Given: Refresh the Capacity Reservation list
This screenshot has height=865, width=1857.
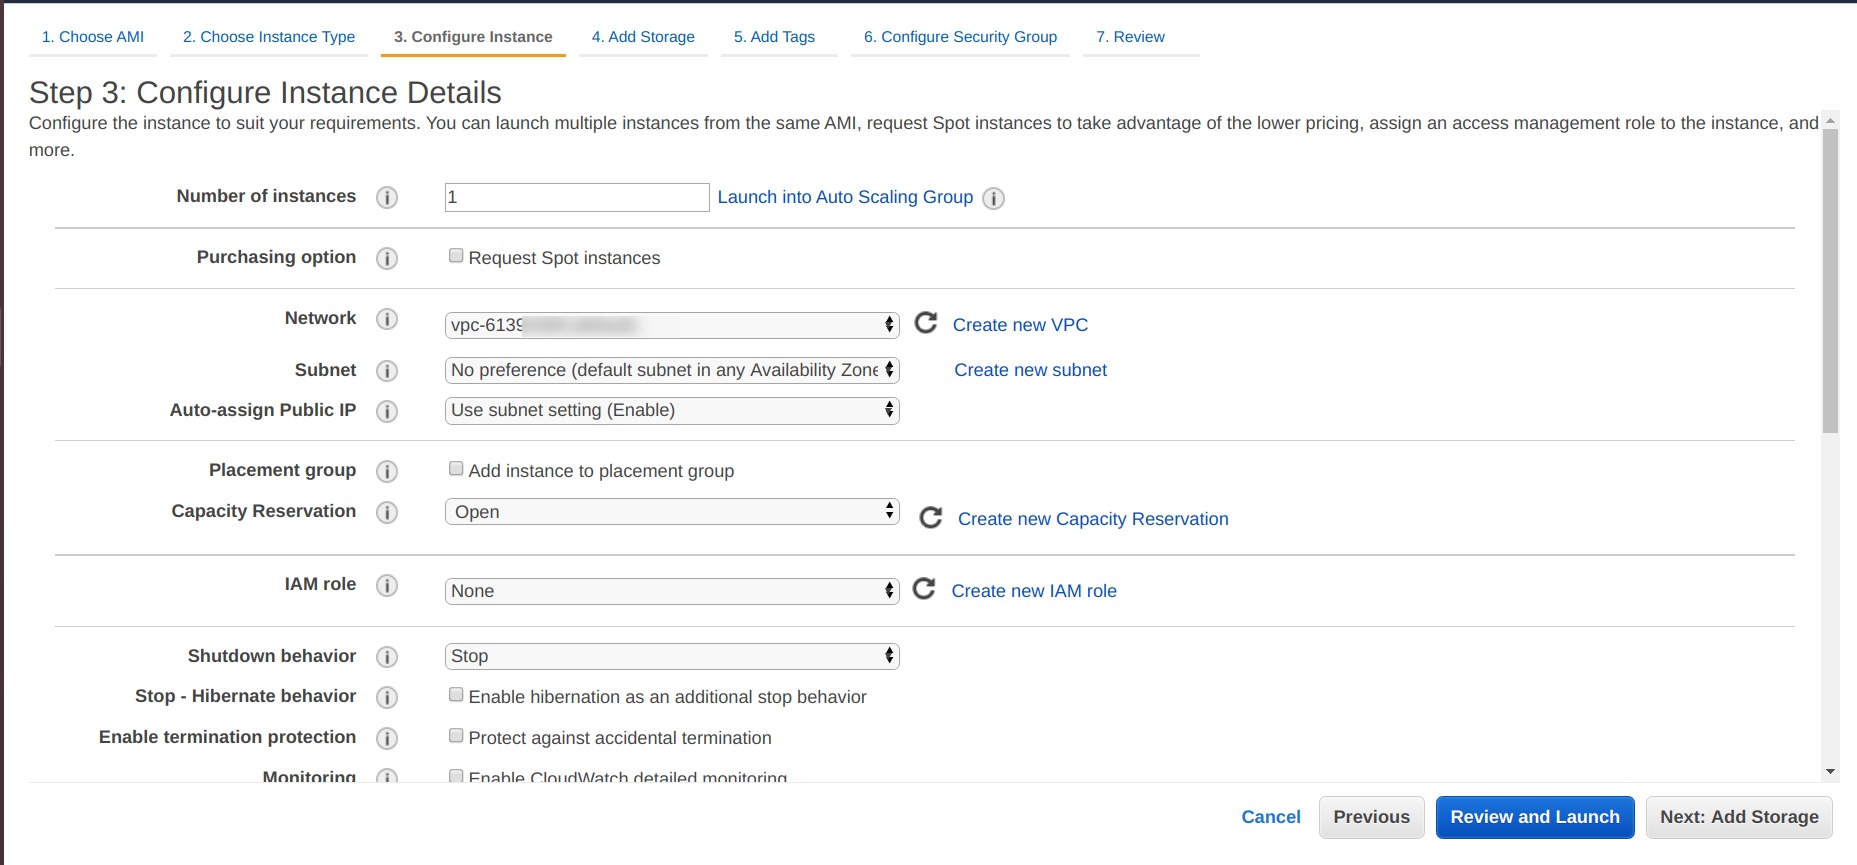Looking at the screenshot, I should [x=931, y=518].
